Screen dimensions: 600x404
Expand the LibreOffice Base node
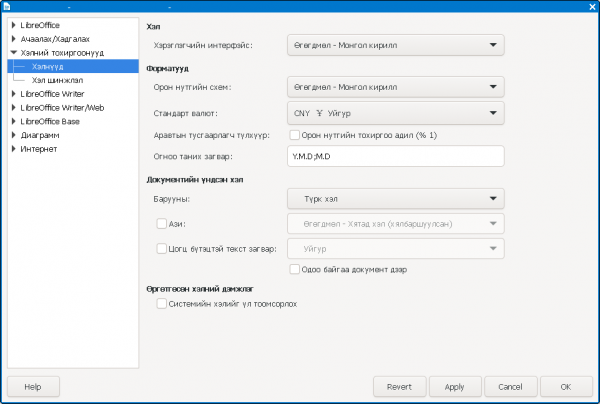click(x=13, y=121)
